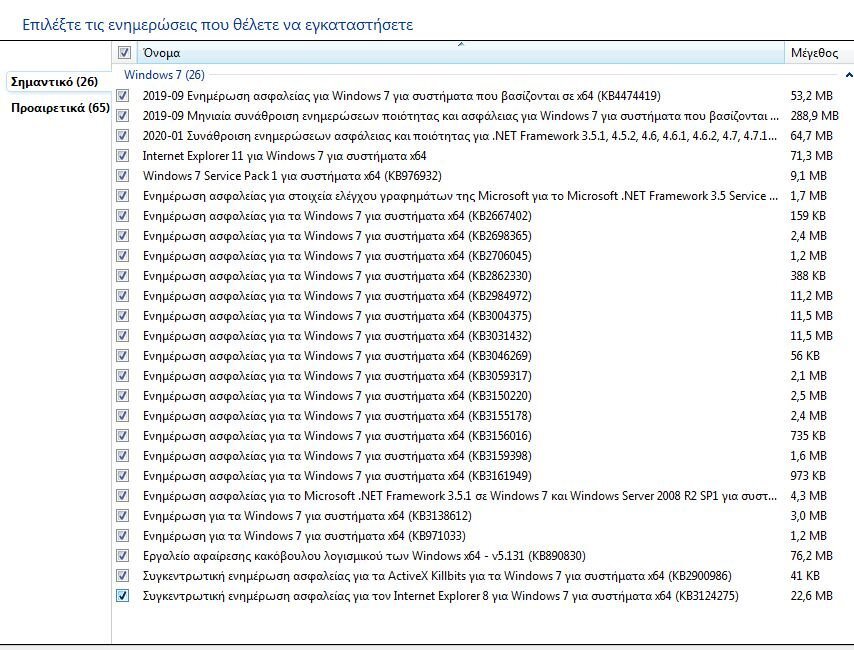Image resolution: width=854 pixels, height=650 pixels.
Task: Toggle the select-all checkbox in the header
Action: tap(124, 53)
